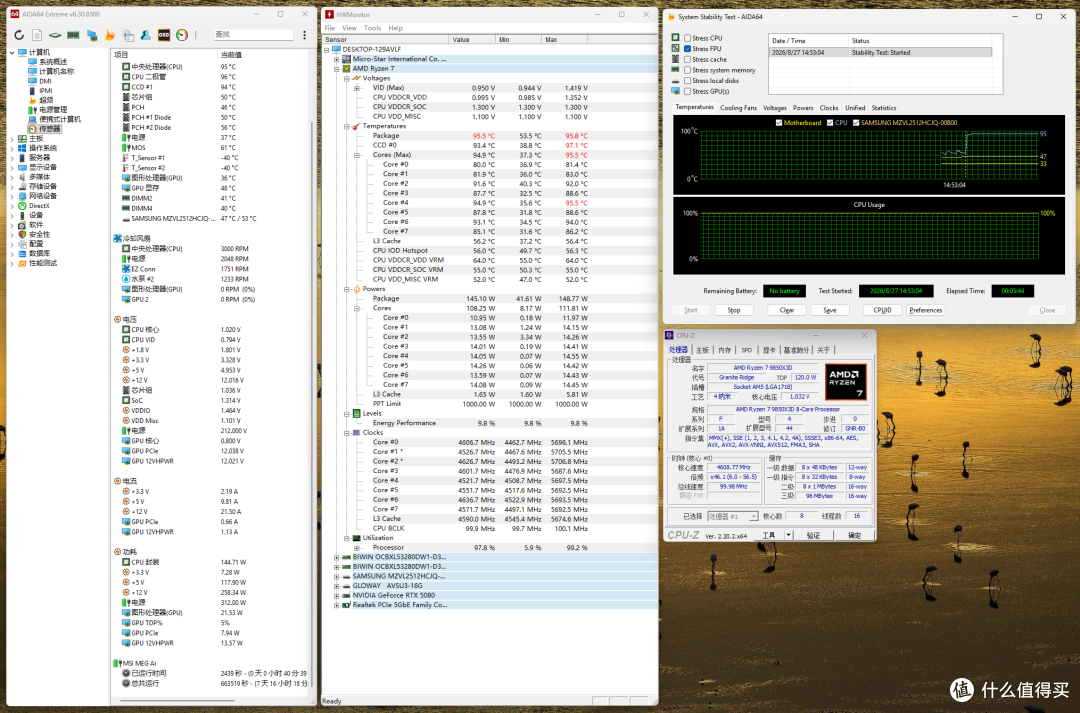Image resolution: width=1080 pixels, height=713 pixels.
Task: Click the Stress CPU chip icon
Action: pyautogui.click(x=676, y=38)
